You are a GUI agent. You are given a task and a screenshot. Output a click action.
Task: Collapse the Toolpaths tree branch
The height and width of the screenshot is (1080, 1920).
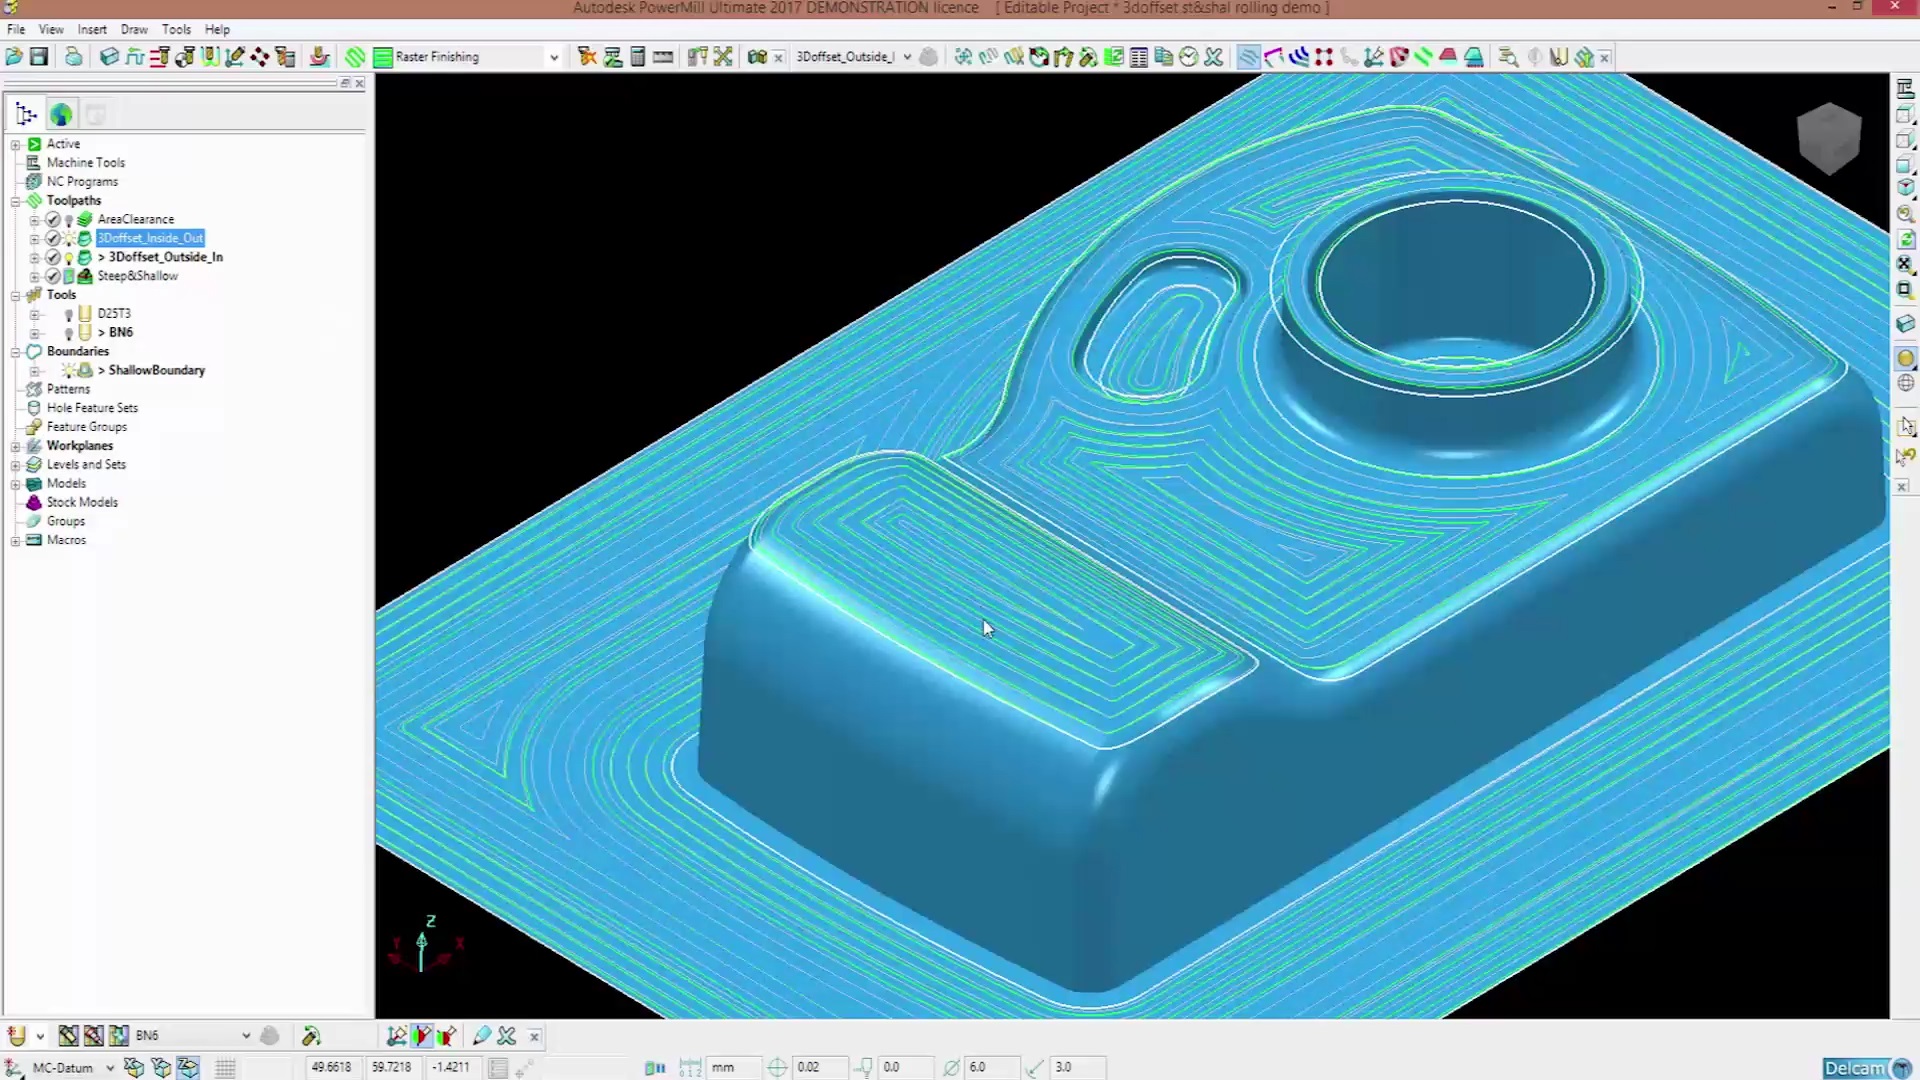pos(16,201)
